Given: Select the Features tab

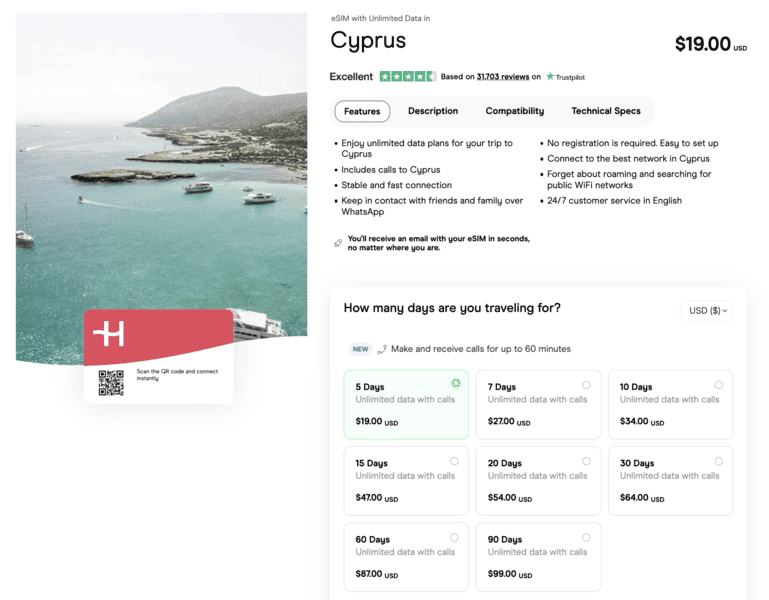Looking at the screenshot, I should pyautogui.click(x=362, y=111).
